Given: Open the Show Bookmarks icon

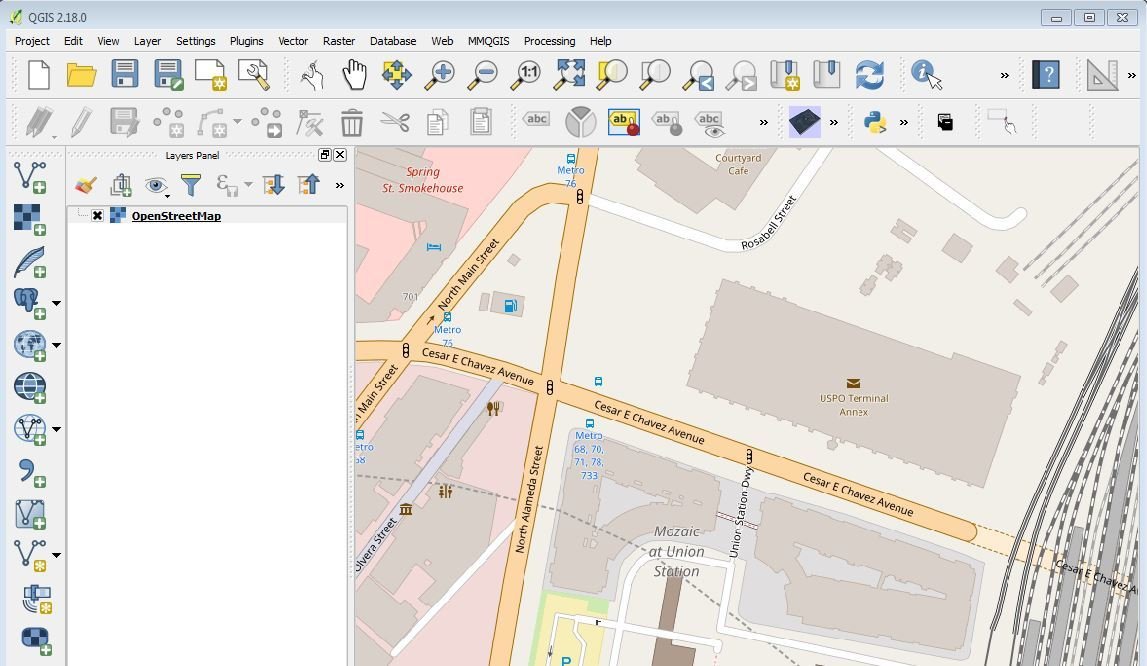Looking at the screenshot, I should coord(827,75).
